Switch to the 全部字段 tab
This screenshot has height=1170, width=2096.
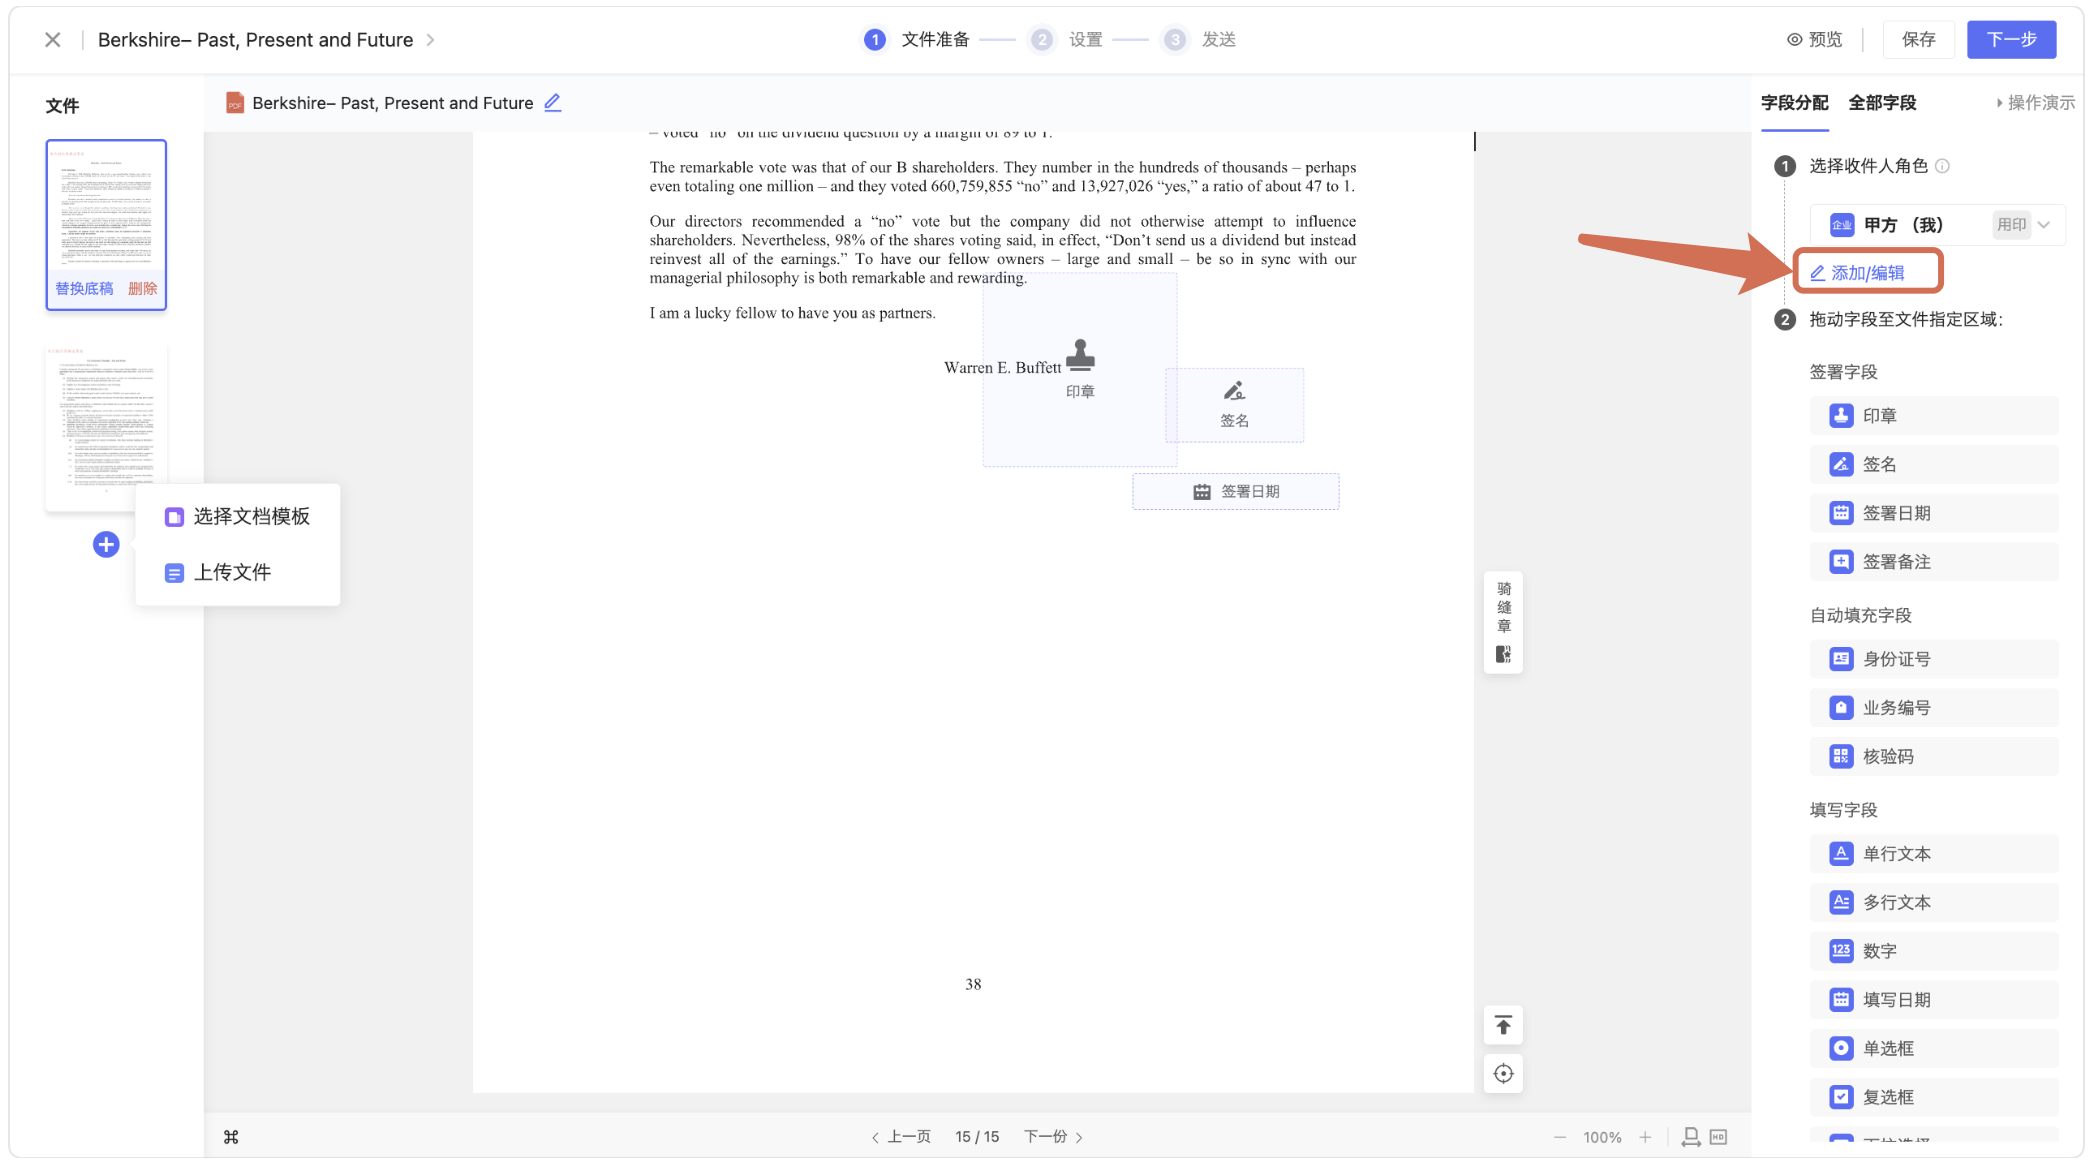1882,103
